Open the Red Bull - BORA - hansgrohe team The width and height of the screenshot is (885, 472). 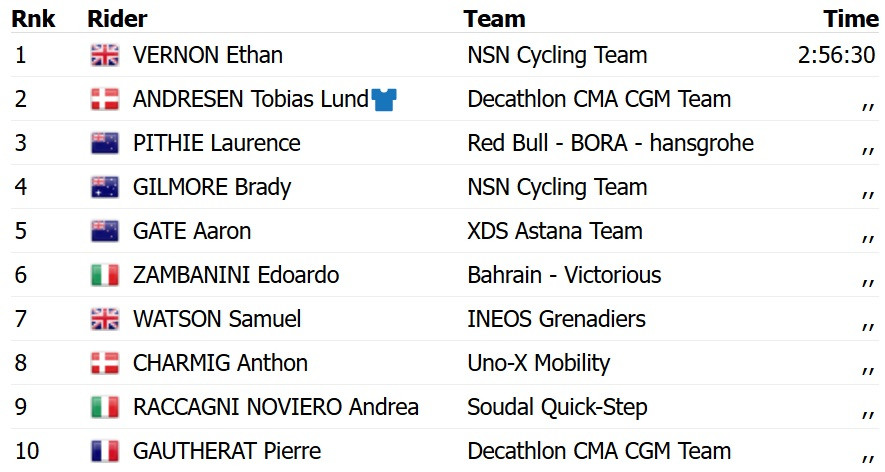pyautogui.click(x=610, y=143)
